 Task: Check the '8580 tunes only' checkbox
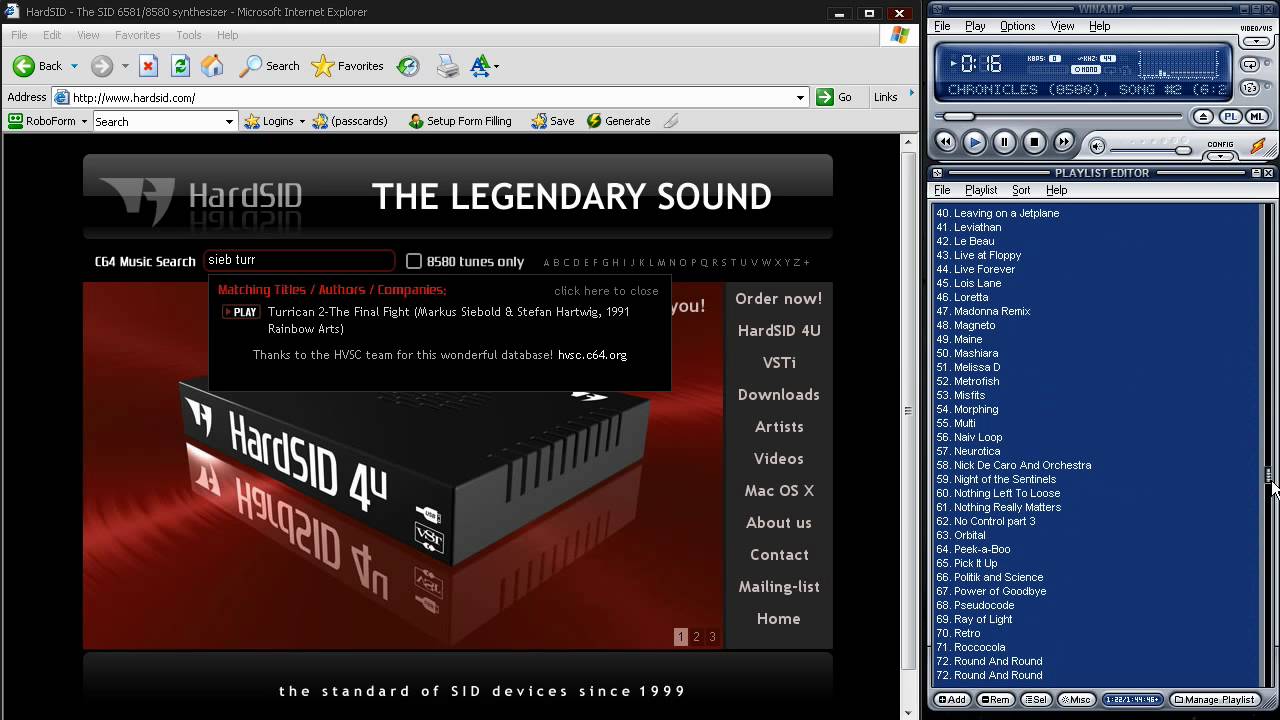(x=414, y=261)
